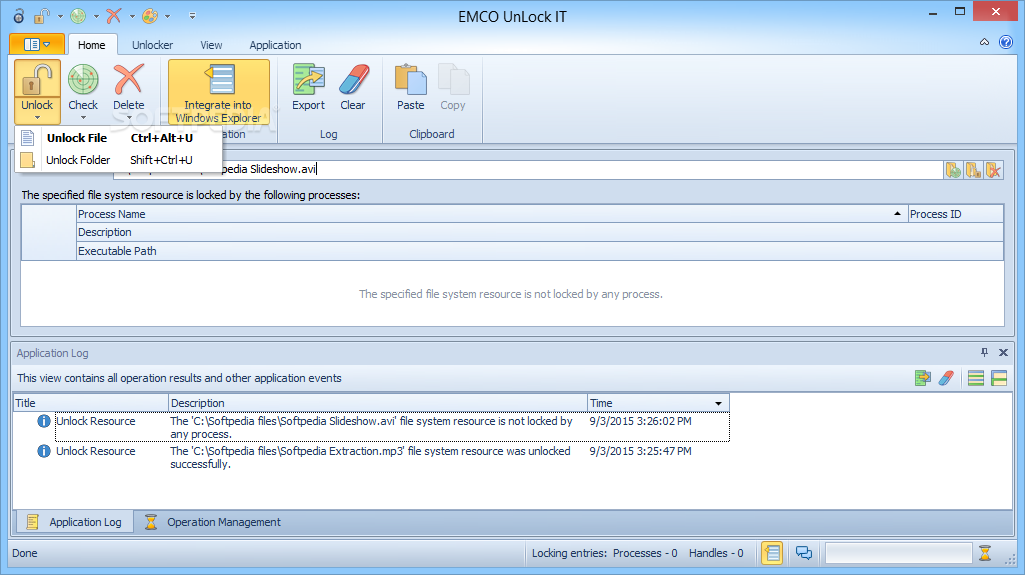Pin the Application Log panel
Image resolution: width=1025 pixels, height=575 pixels.
point(984,353)
